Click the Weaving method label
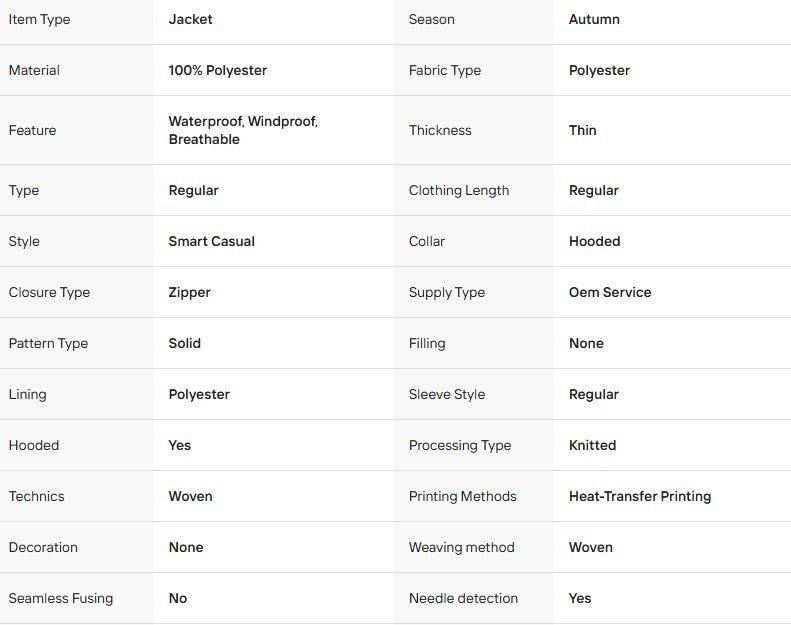Viewport: 791px width, 625px height. 461,547
